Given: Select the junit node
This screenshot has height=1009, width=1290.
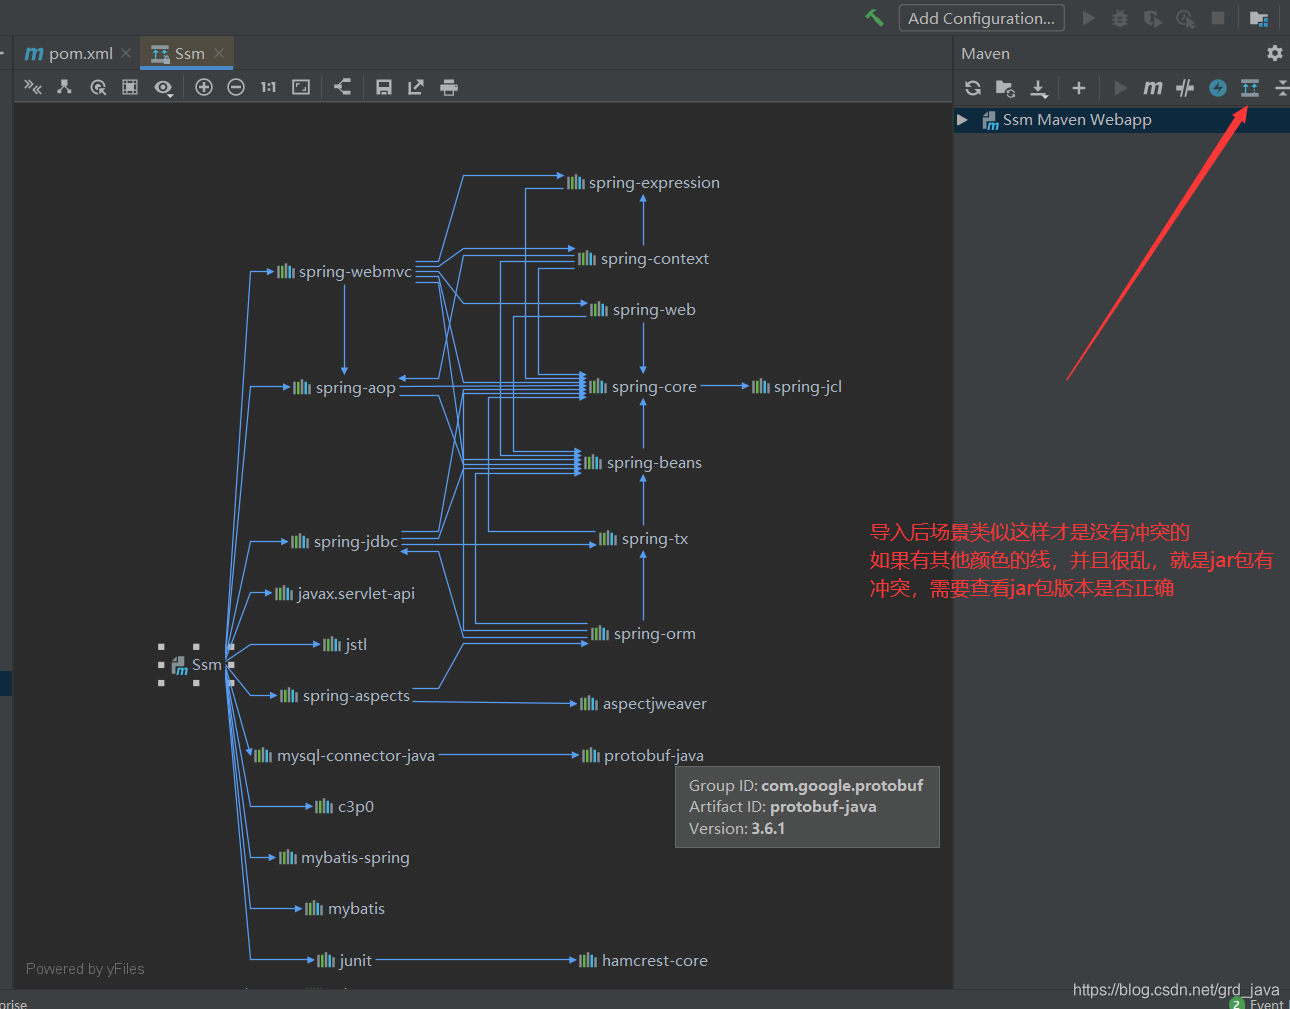Looking at the screenshot, I should click(344, 960).
